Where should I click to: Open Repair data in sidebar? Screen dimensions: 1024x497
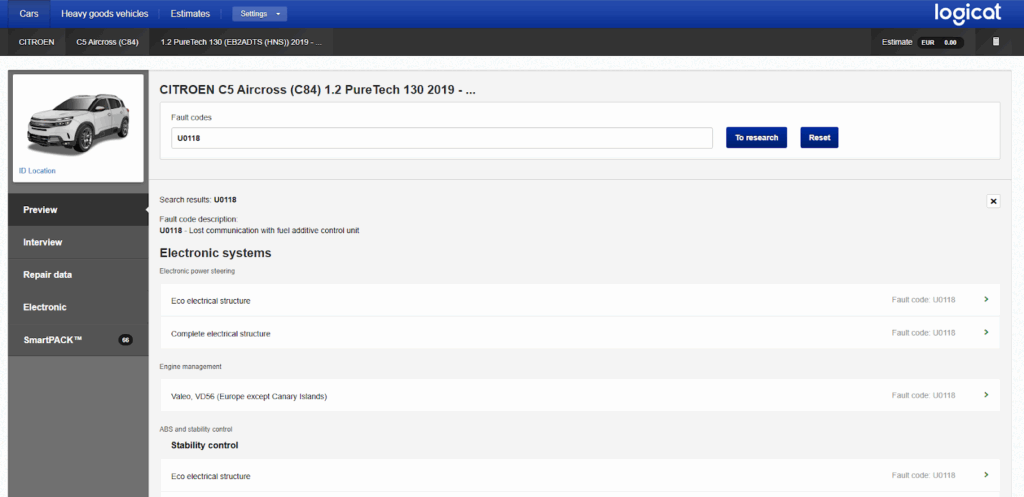click(x=48, y=274)
